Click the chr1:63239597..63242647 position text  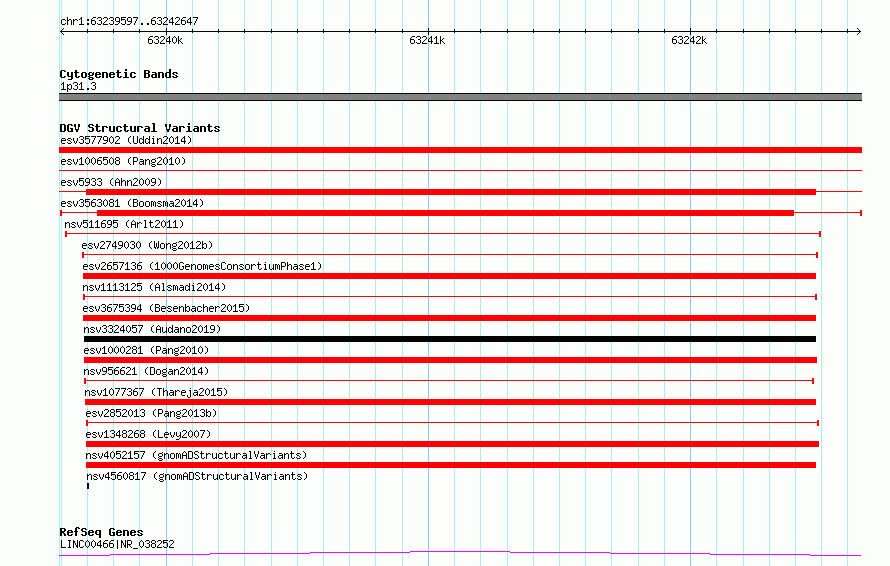pyautogui.click(x=129, y=21)
